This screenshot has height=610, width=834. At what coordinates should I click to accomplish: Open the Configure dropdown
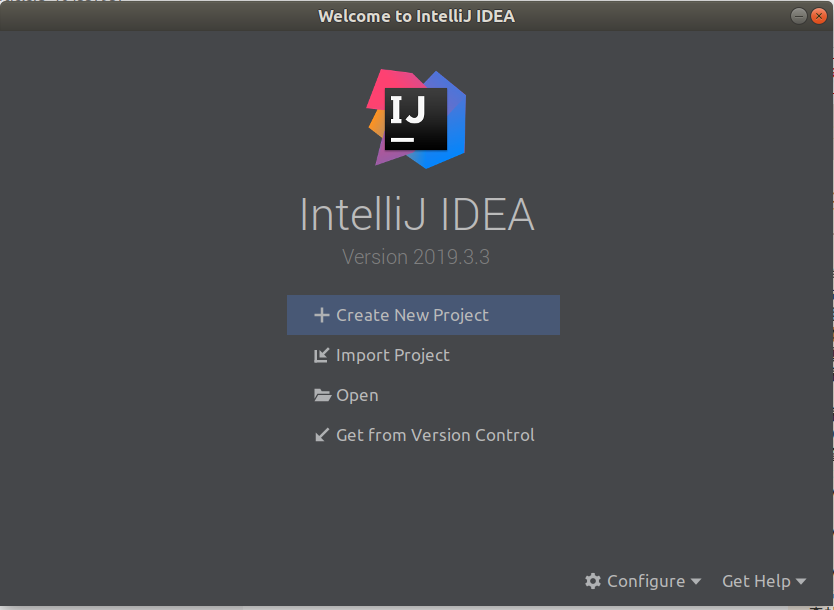[643, 581]
